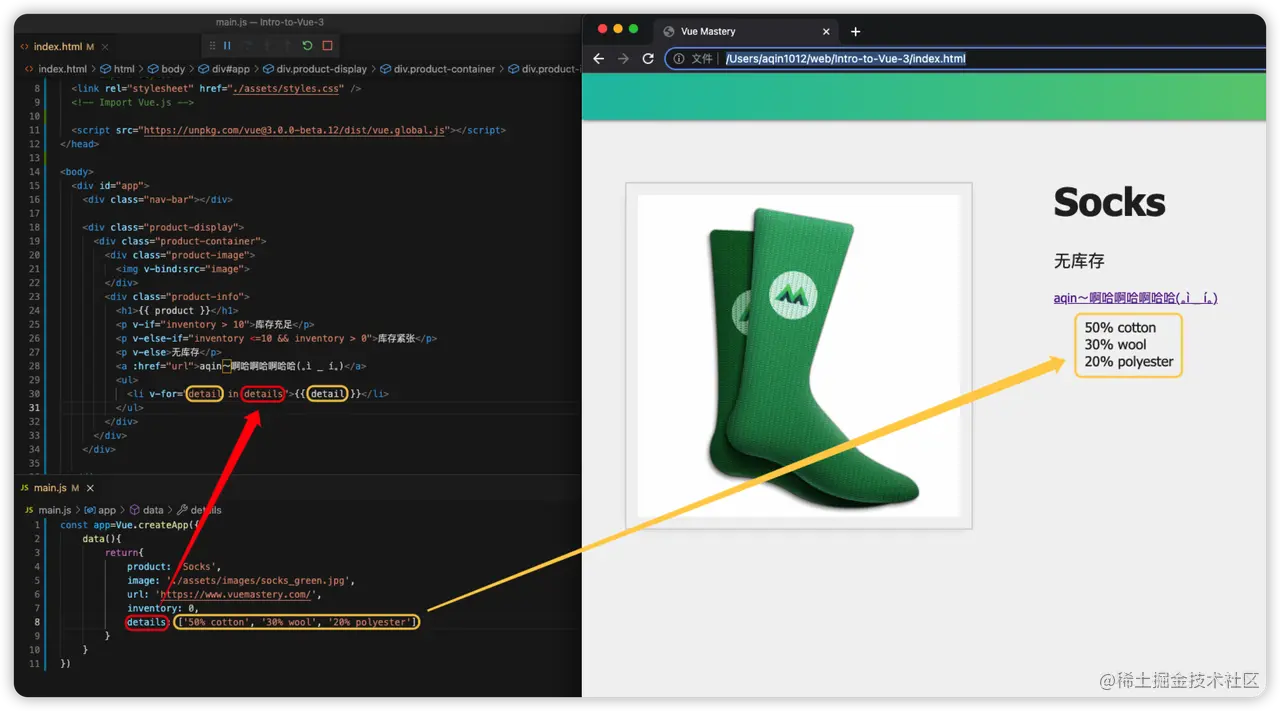Click the vue.global.js script URL in code
This screenshot has width=1280, height=711.
294,130
